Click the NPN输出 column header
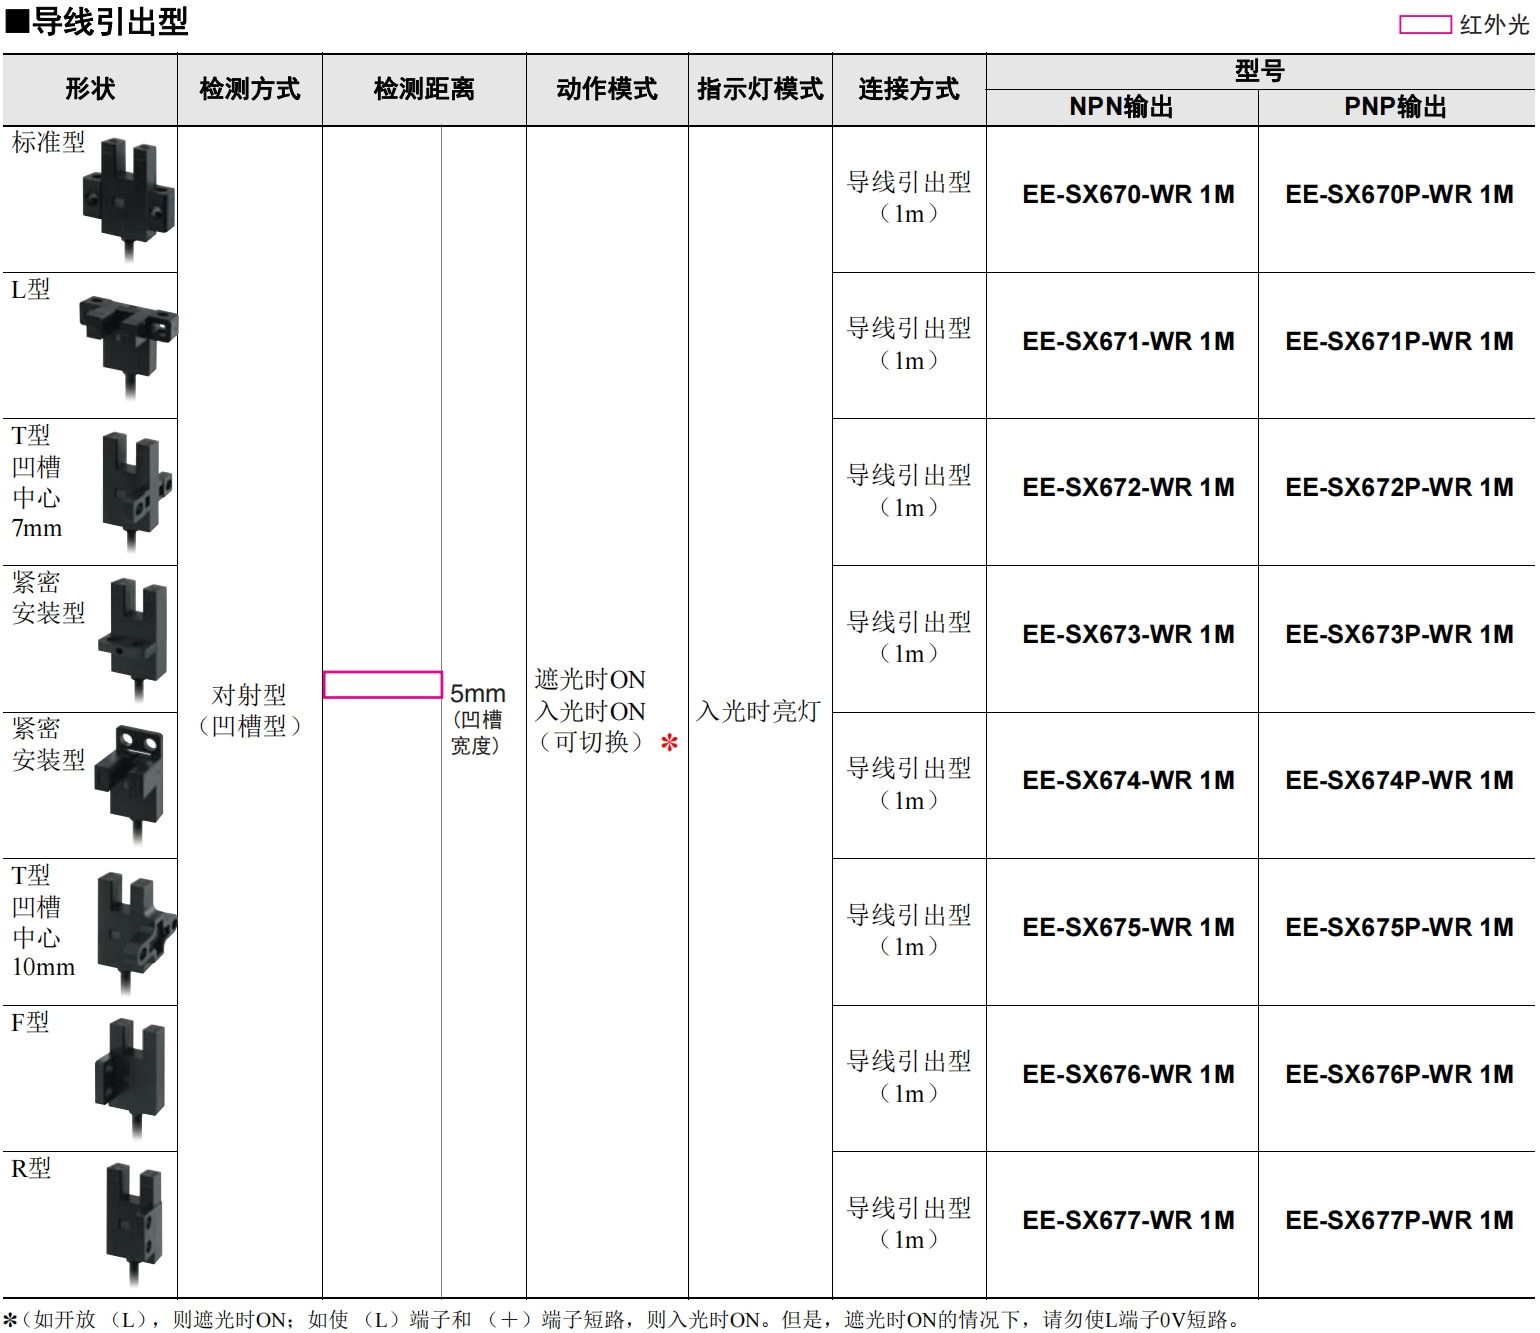1540x1333 pixels. pos(1121,107)
